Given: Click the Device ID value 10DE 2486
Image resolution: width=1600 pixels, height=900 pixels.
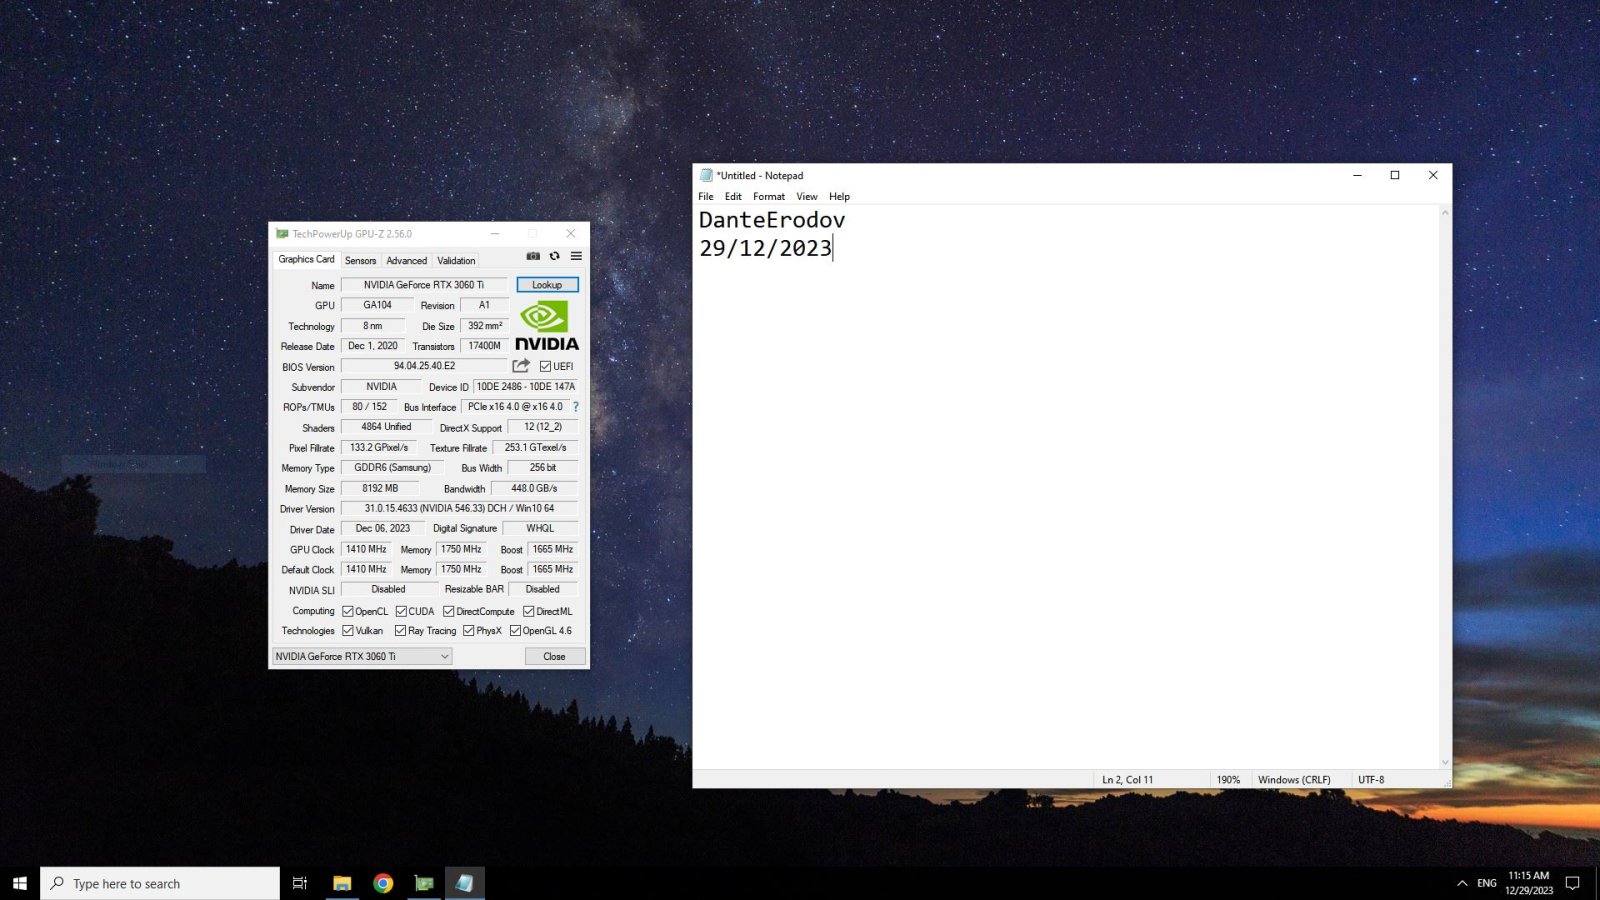Looking at the screenshot, I should pyautogui.click(x=526, y=386).
